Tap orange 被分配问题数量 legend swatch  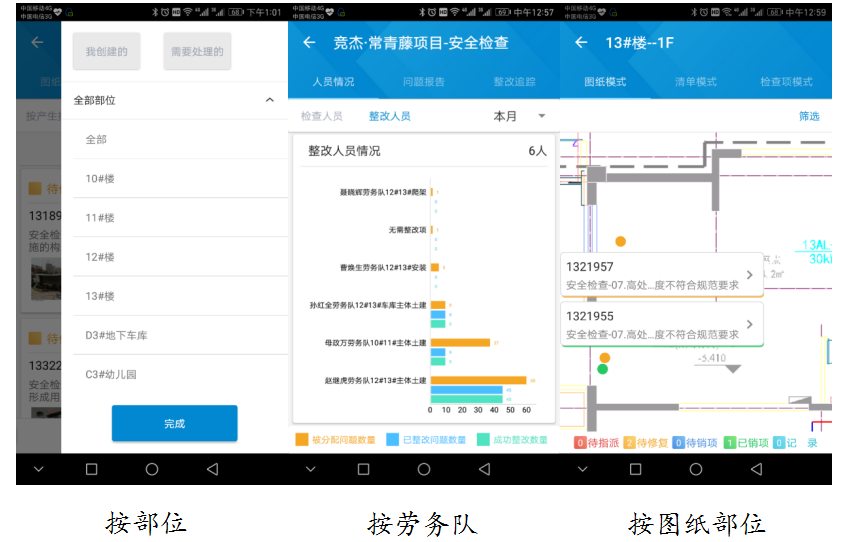[x=302, y=440]
